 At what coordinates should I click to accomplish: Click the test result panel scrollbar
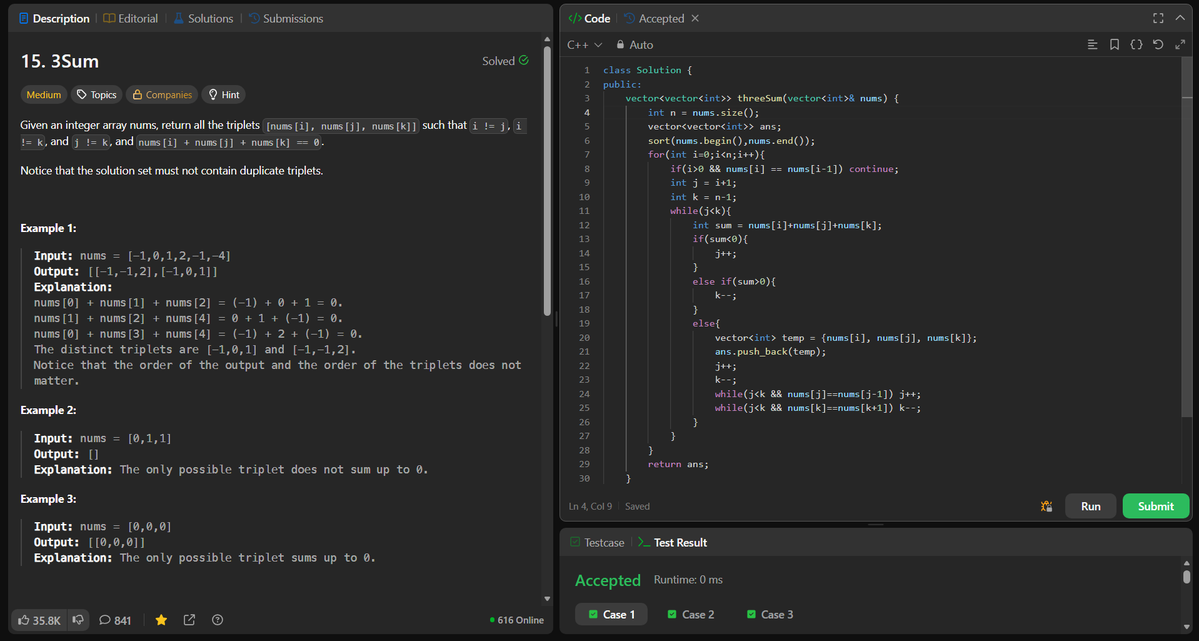pos(1187,576)
